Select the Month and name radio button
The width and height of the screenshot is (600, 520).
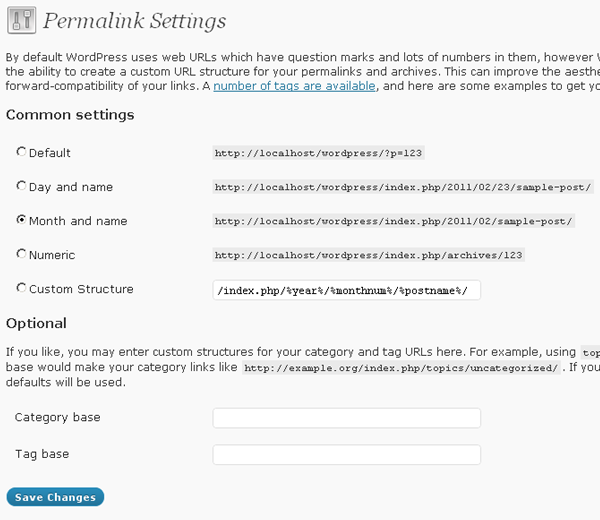pyautogui.click(x=21, y=220)
